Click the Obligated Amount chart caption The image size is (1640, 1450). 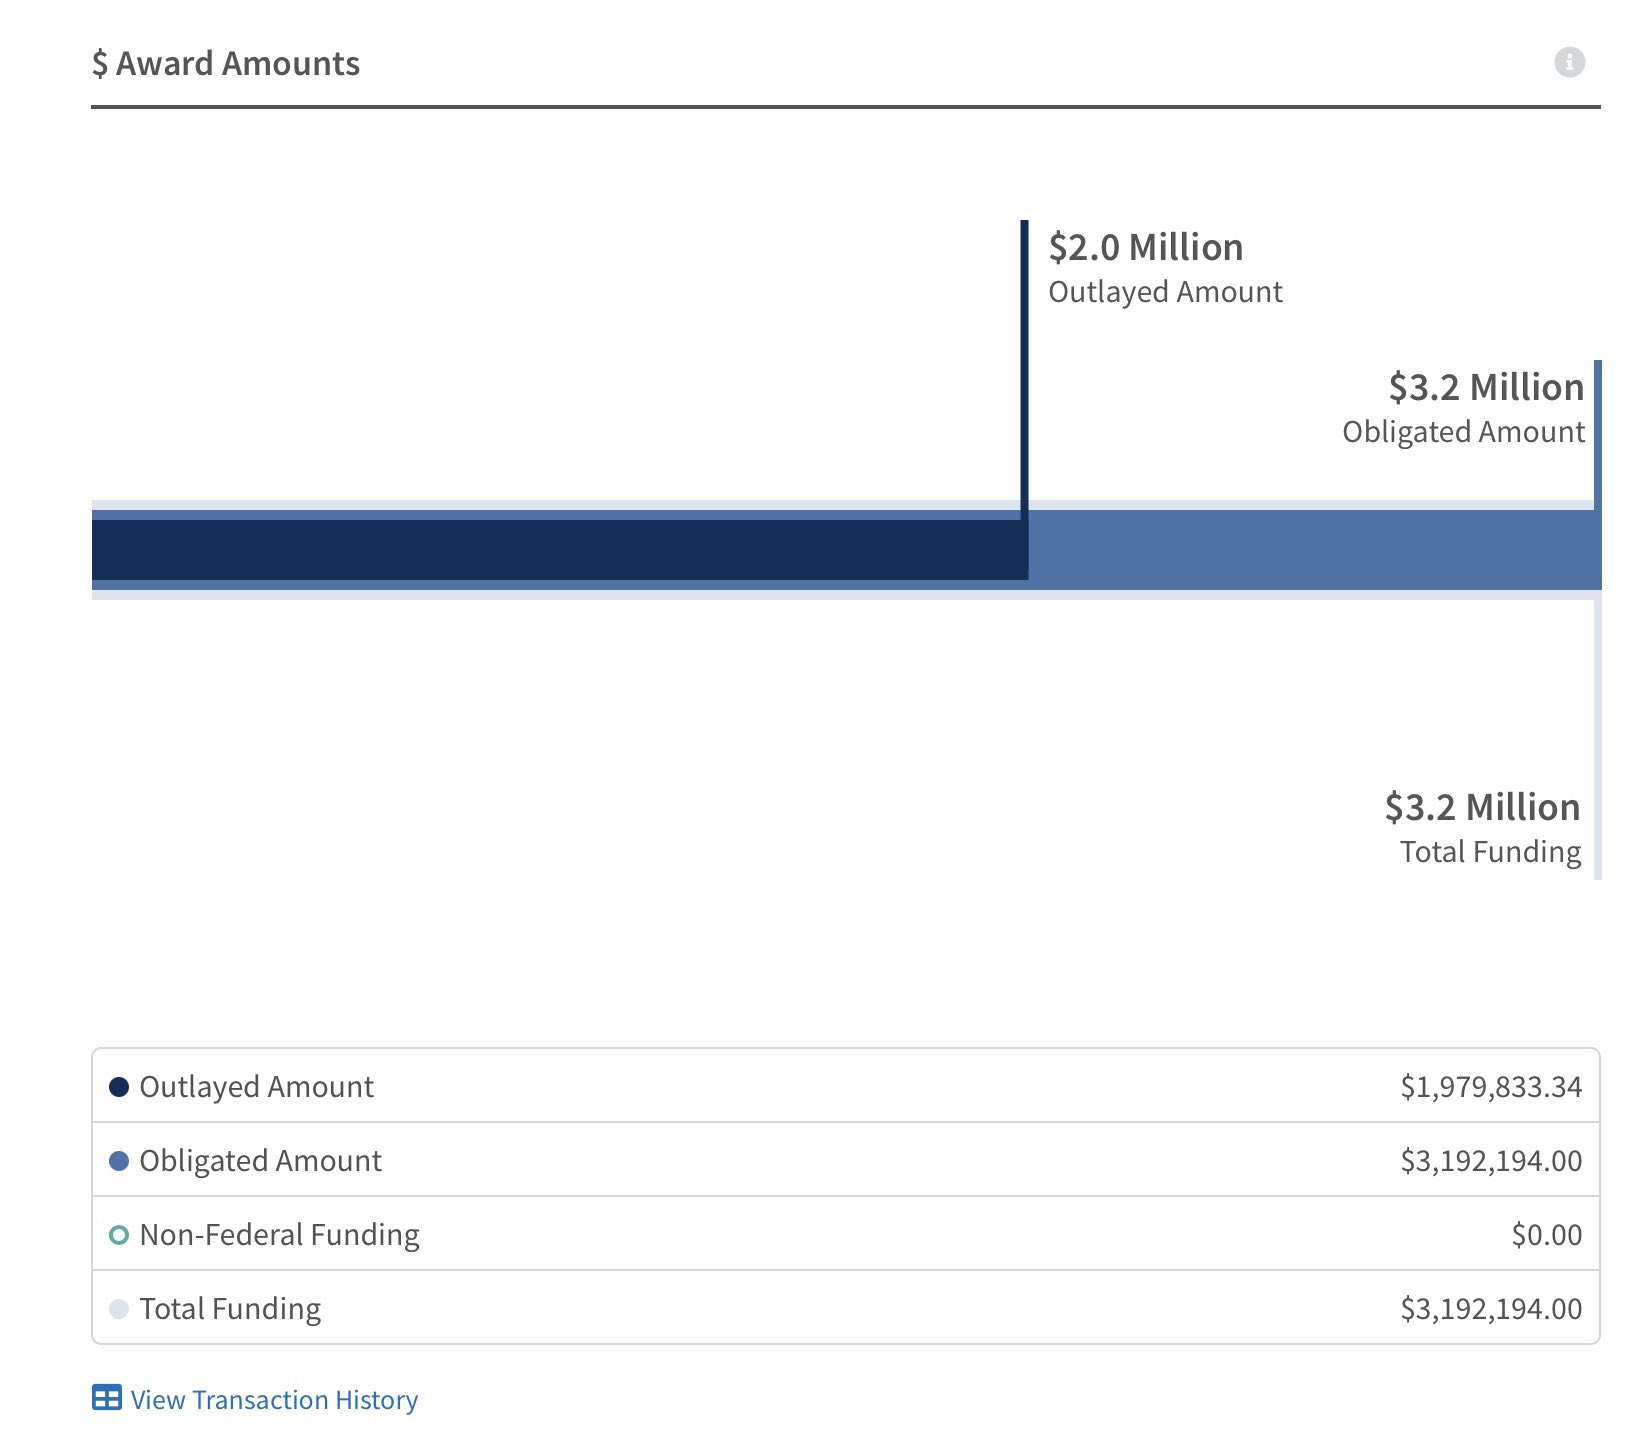tap(1464, 432)
